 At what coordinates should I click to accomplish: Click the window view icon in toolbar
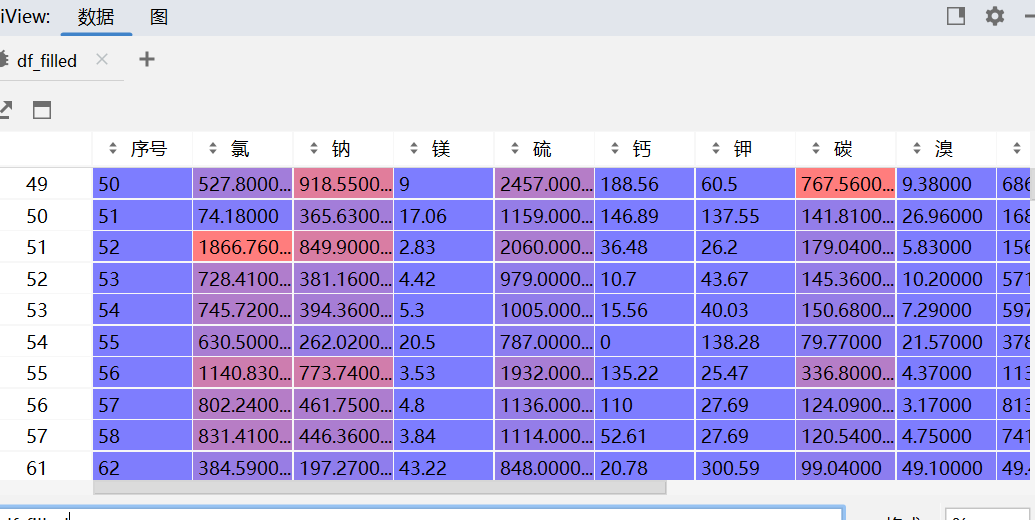pyautogui.click(x=42, y=110)
